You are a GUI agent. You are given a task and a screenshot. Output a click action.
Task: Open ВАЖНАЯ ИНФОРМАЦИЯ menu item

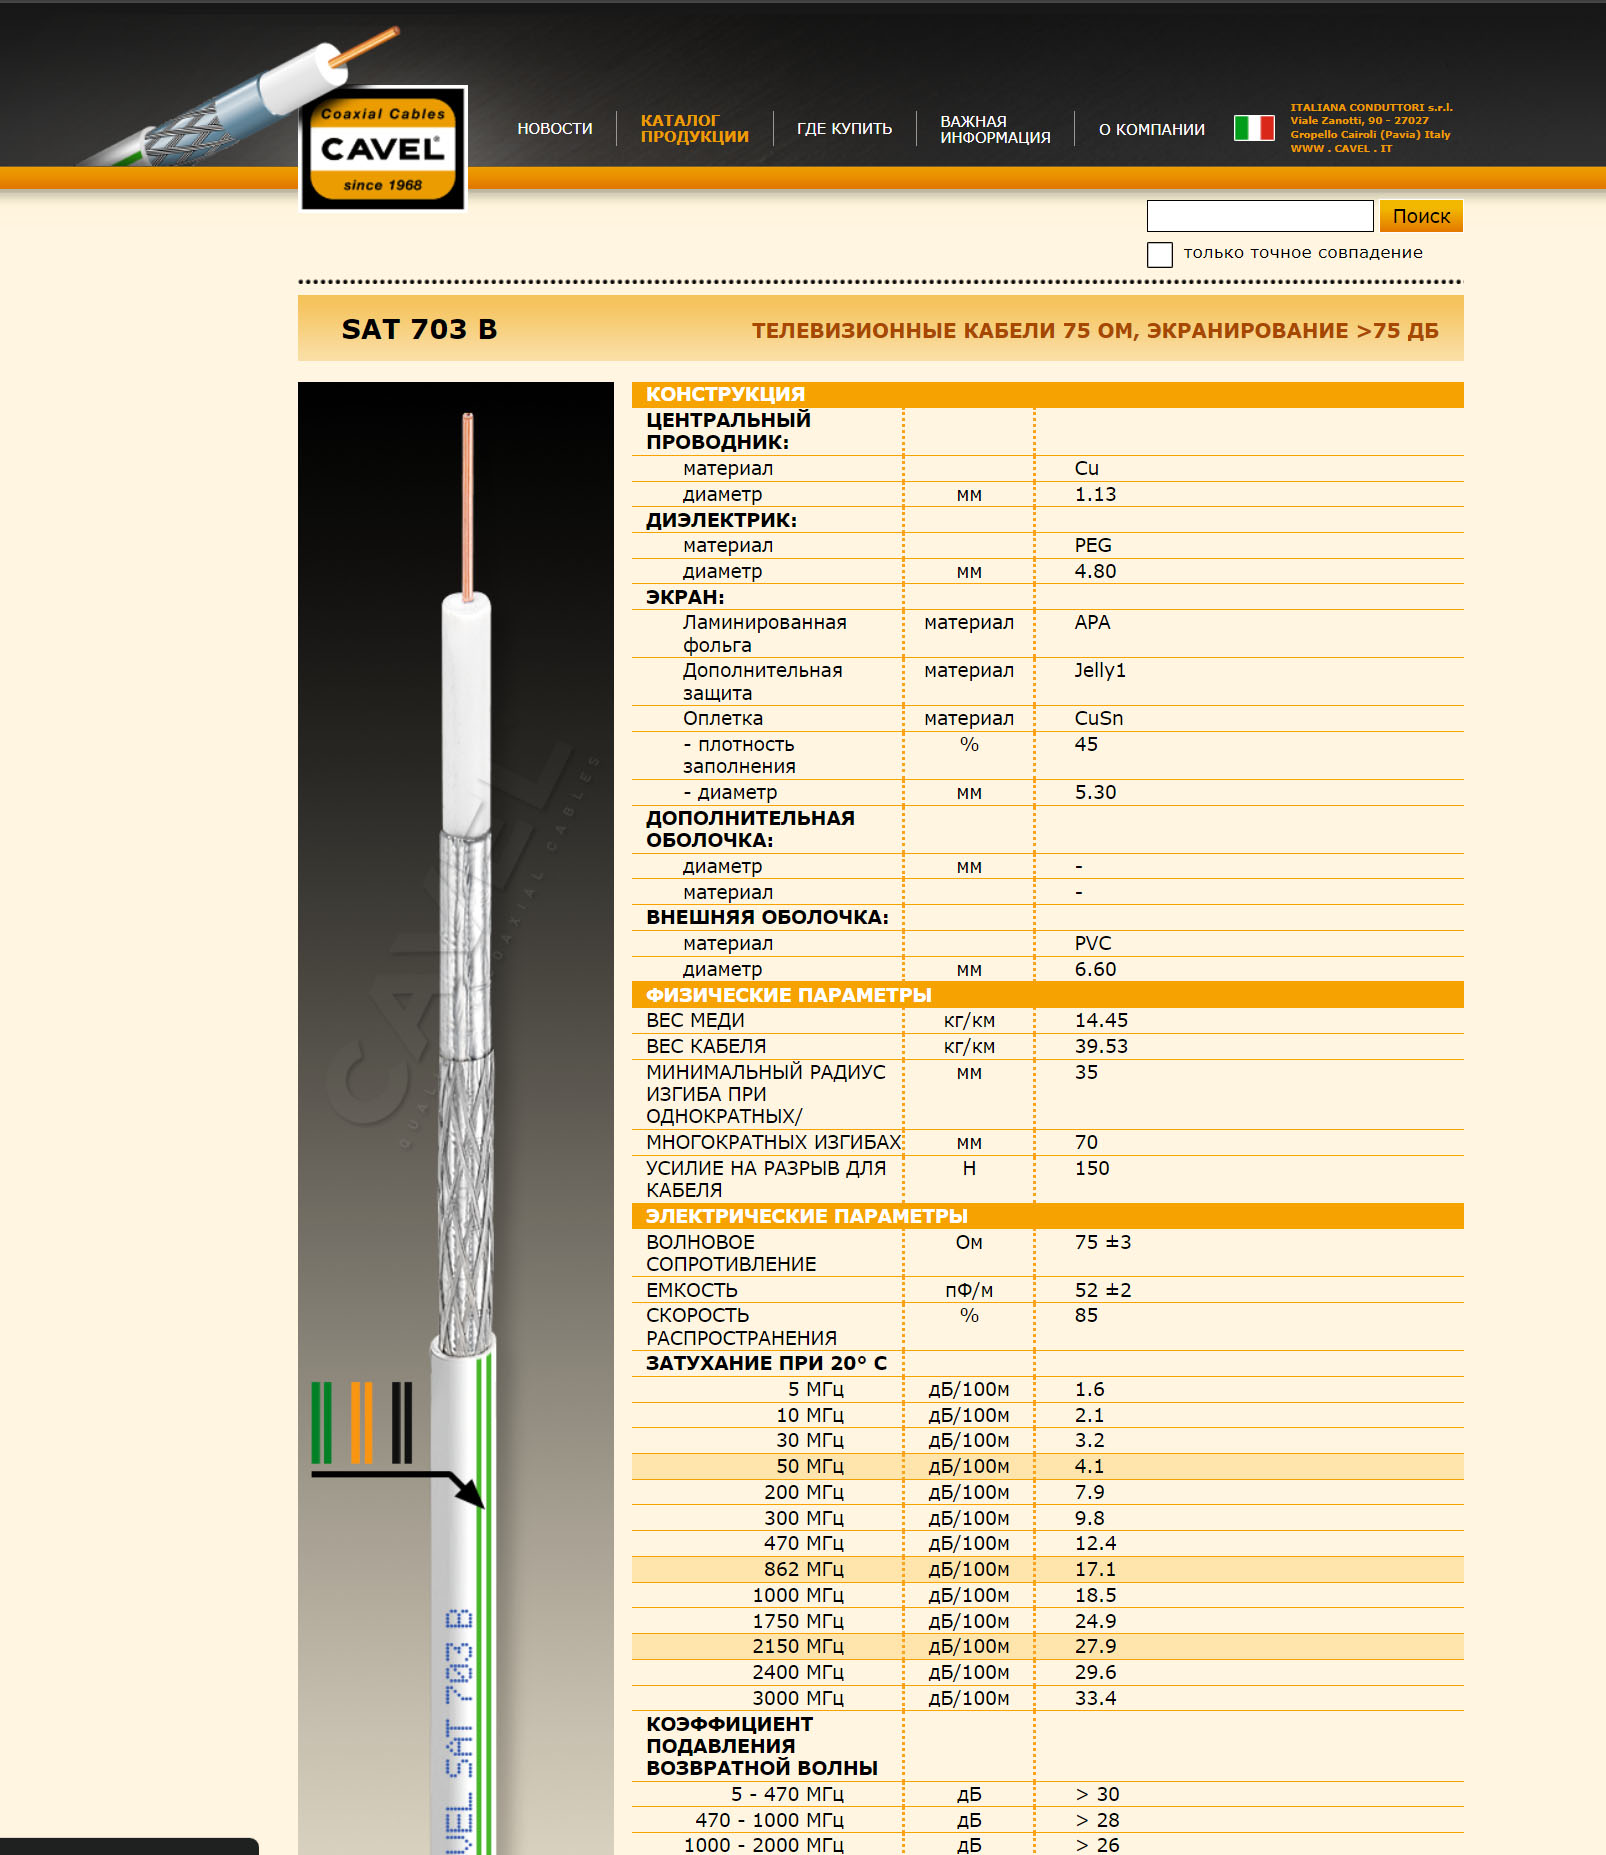tap(995, 129)
